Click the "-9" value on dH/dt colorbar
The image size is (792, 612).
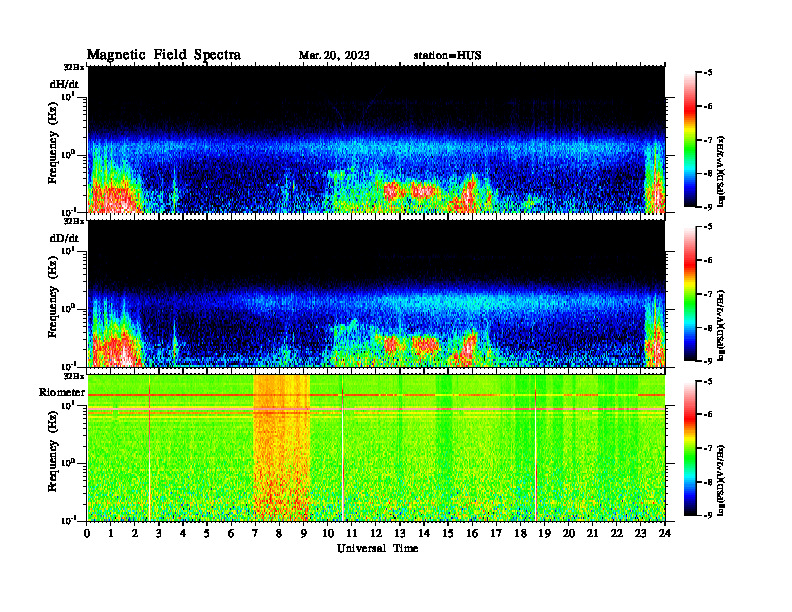[x=708, y=207]
